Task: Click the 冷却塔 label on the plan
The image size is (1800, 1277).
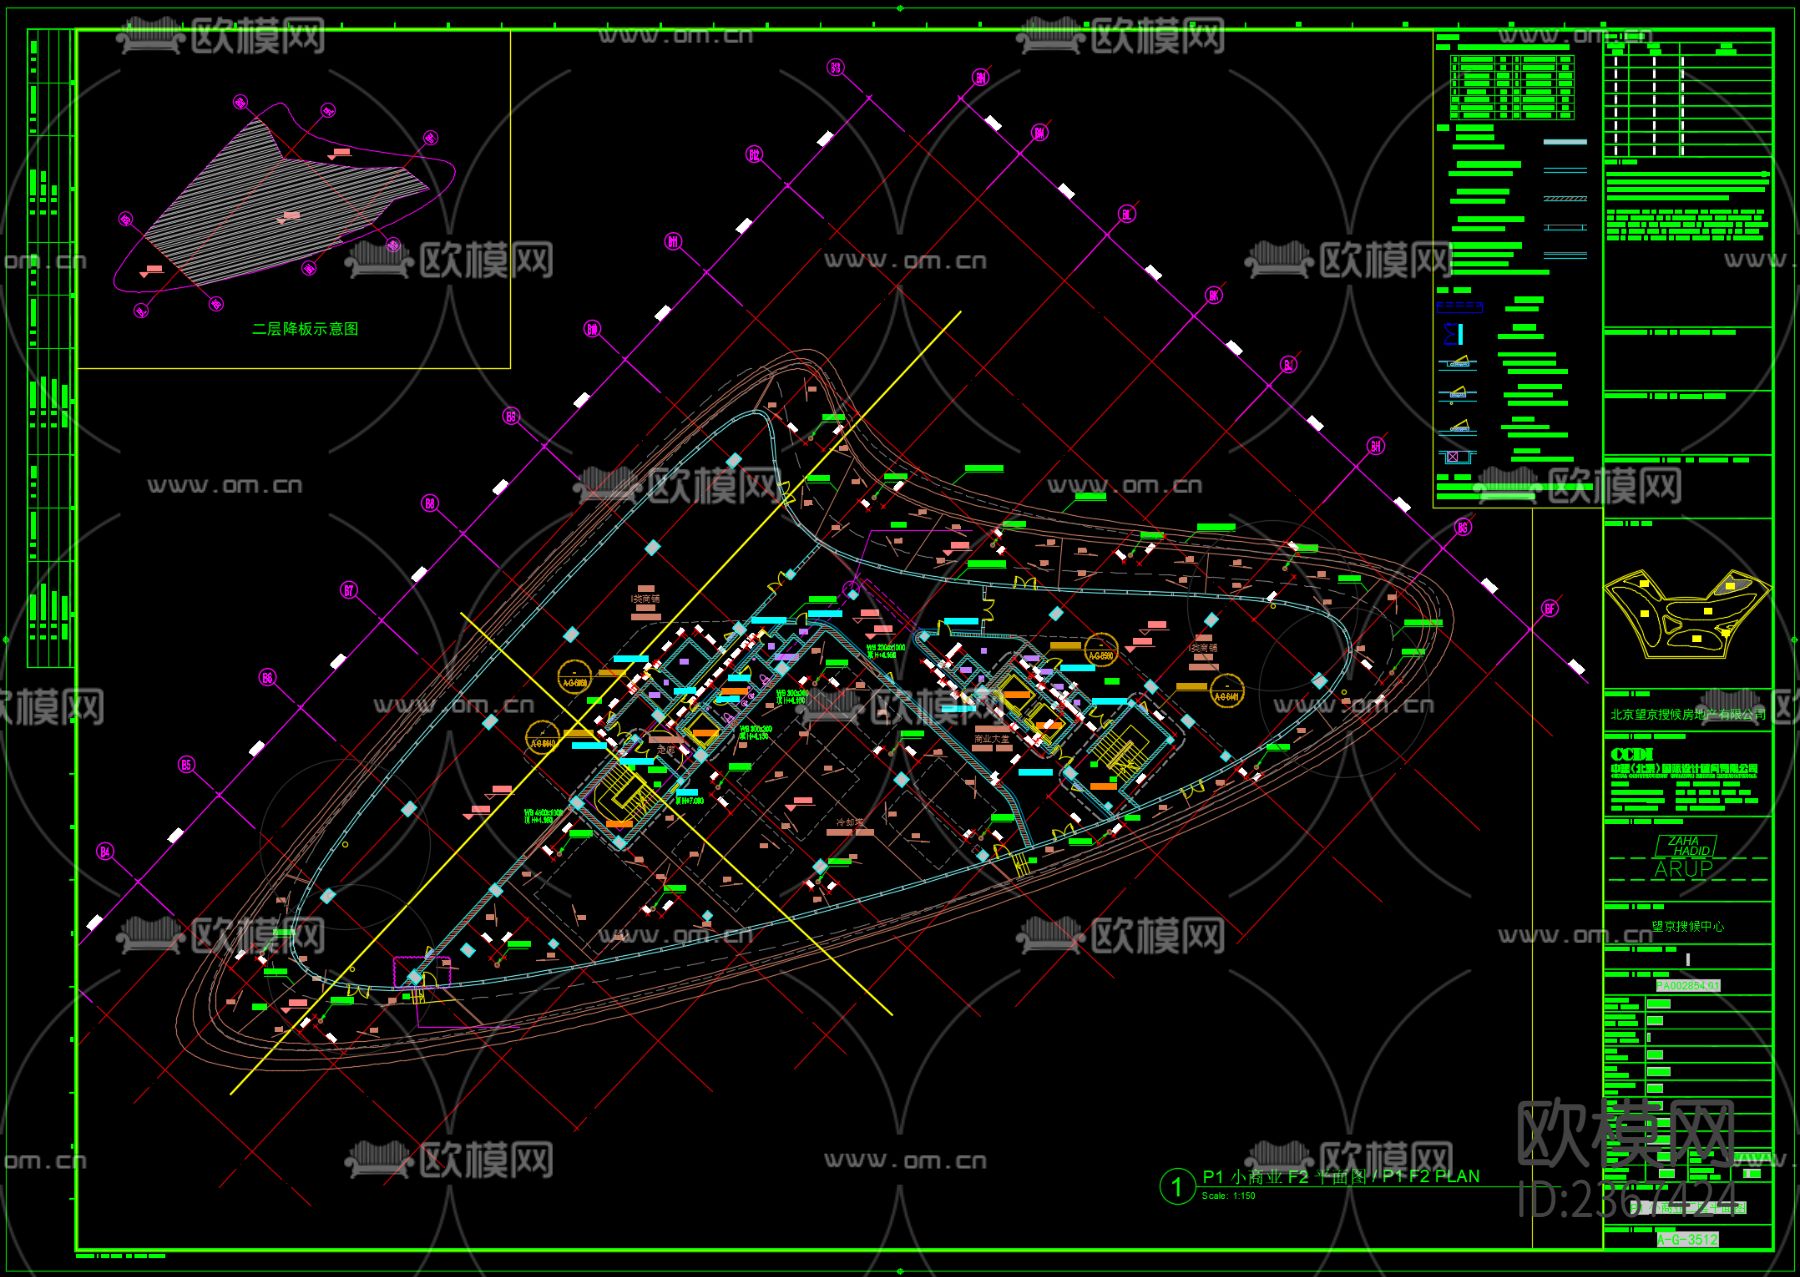Action: click(849, 823)
